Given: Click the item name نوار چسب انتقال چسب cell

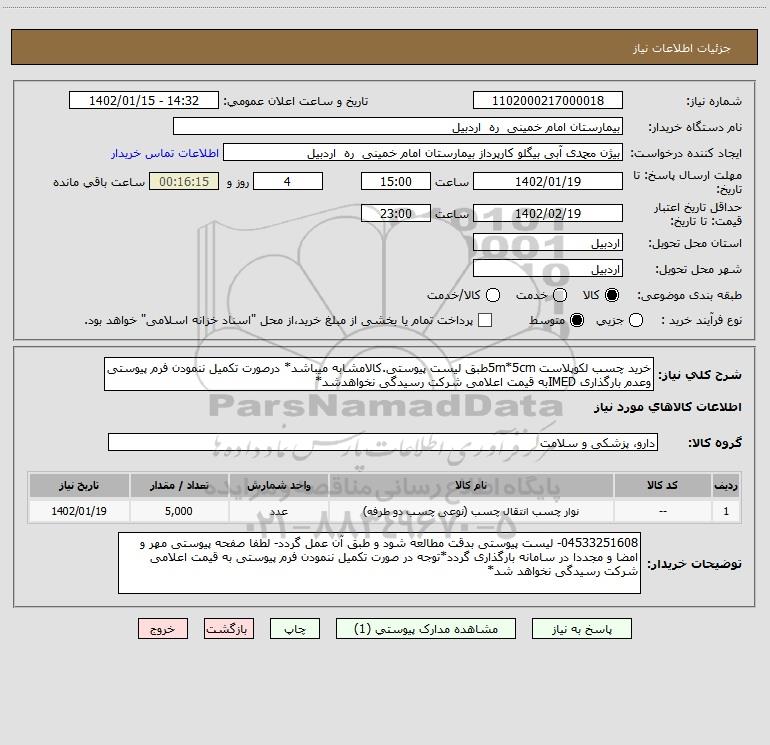Looking at the screenshot, I should tap(471, 511).
